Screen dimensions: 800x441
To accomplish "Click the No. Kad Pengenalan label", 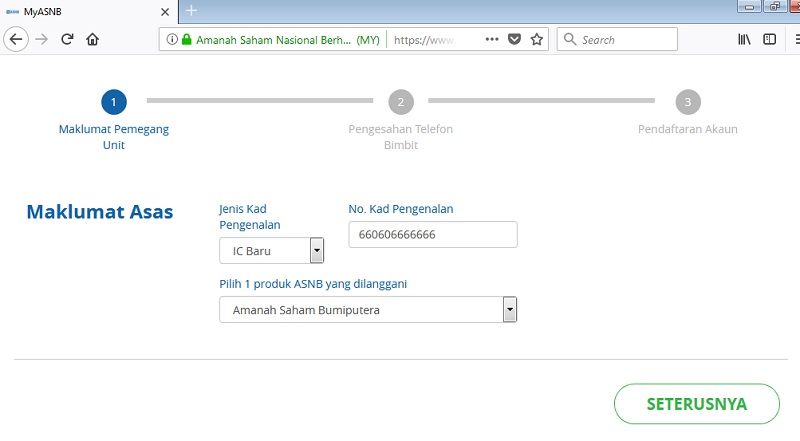I will click(x=401, y=209).
